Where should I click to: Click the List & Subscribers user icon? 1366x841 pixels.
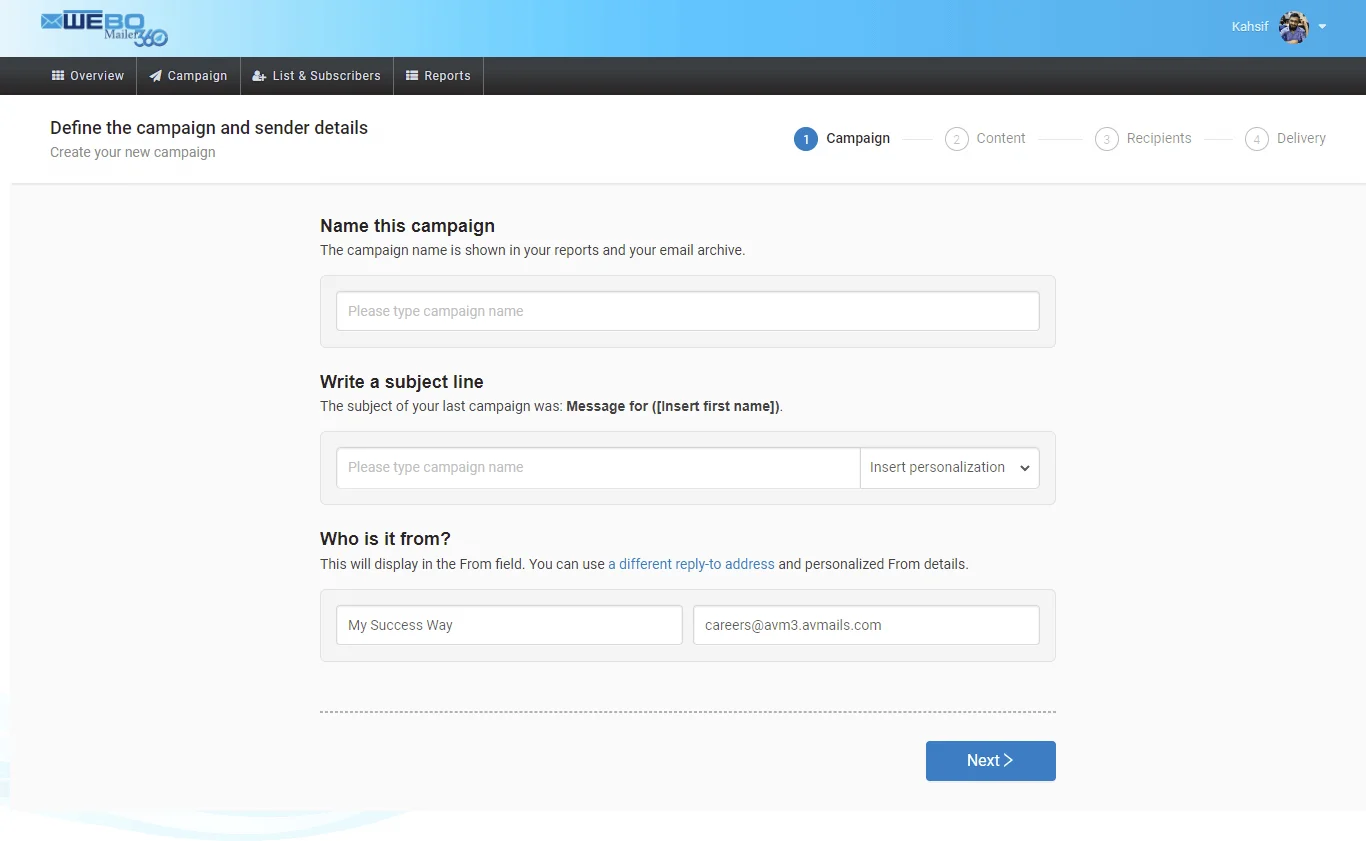(x=259, y=76)
